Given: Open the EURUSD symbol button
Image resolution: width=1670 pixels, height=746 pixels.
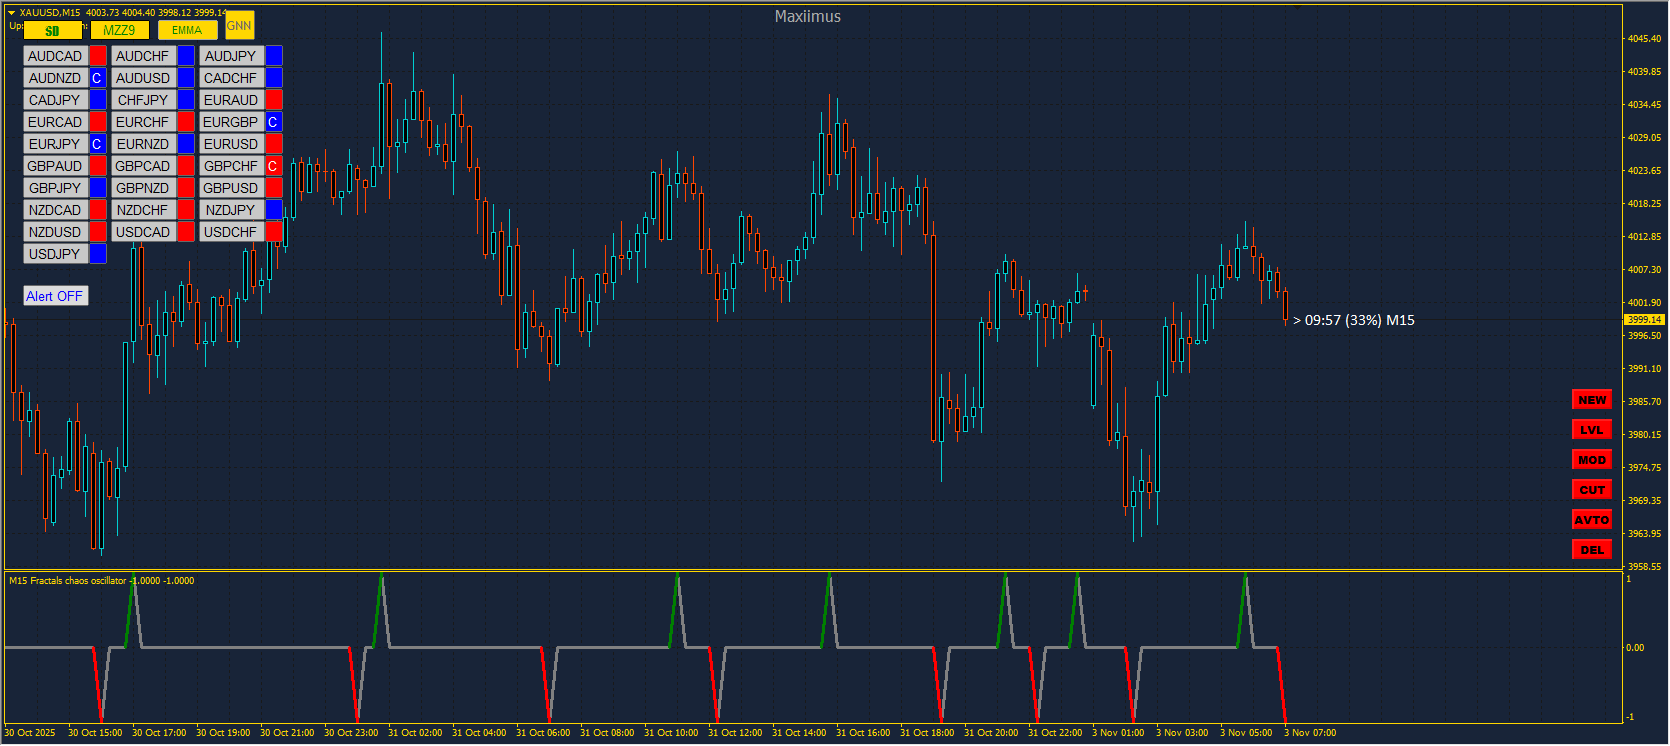Looking at the screenshot, I should (231, 144).
